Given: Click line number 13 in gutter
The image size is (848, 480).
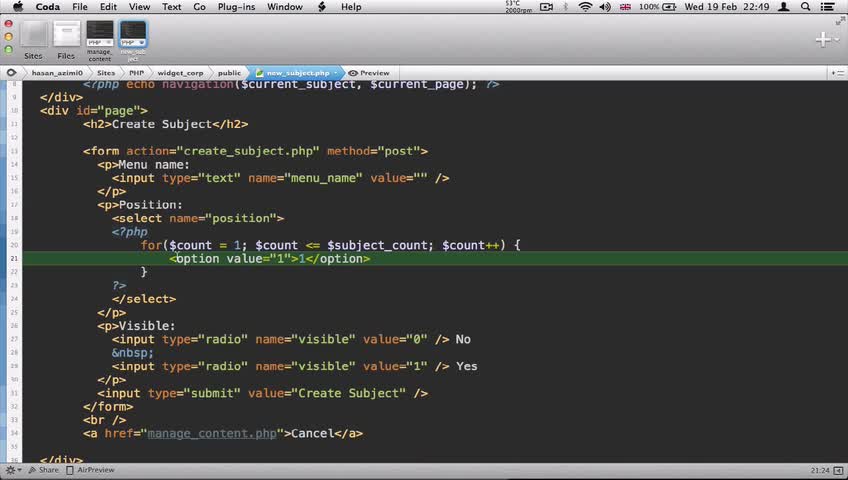Looking at the screenshot, I should pos(14,151).
